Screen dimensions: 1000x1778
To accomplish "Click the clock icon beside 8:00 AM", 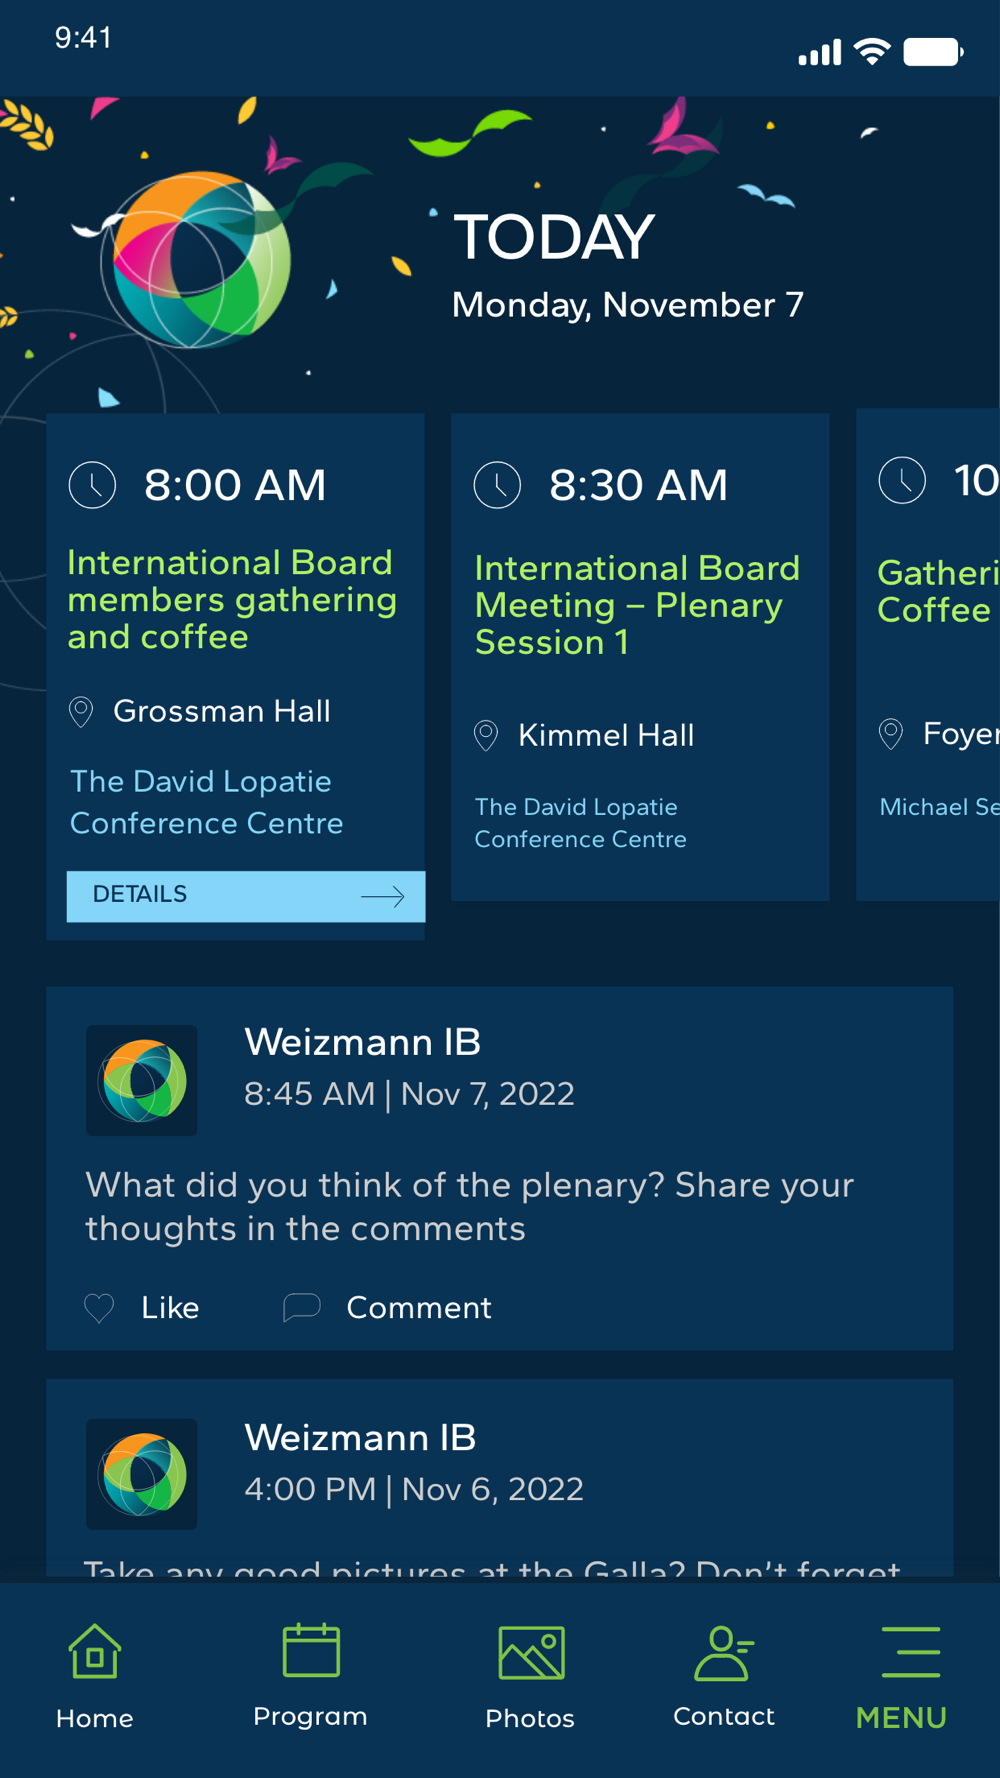I will (x=92, y=485).
